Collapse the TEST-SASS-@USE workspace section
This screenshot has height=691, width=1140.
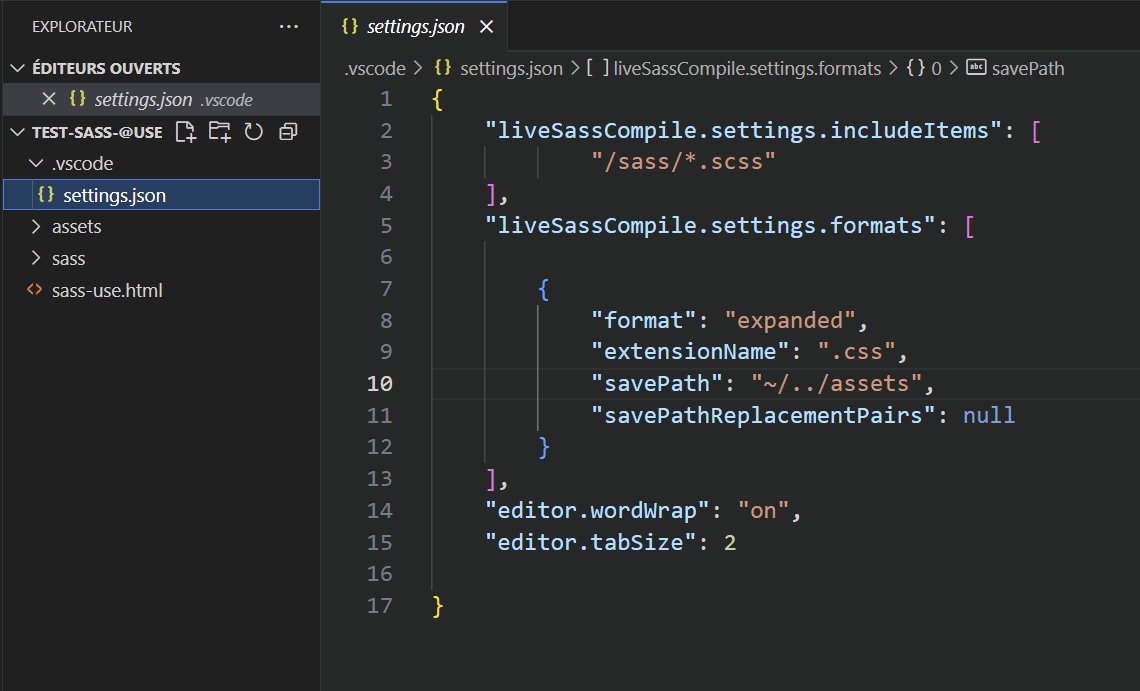point(17,132)
